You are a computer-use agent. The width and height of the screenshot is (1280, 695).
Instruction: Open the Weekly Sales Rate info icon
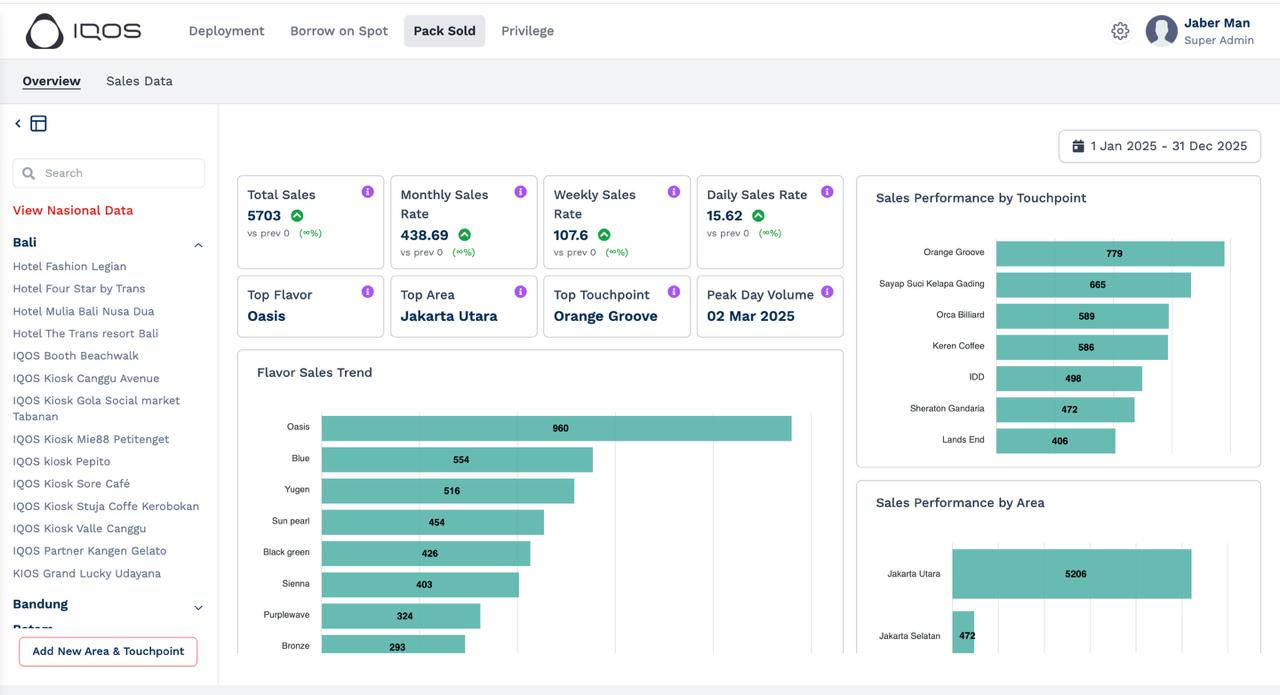point(674,192)
